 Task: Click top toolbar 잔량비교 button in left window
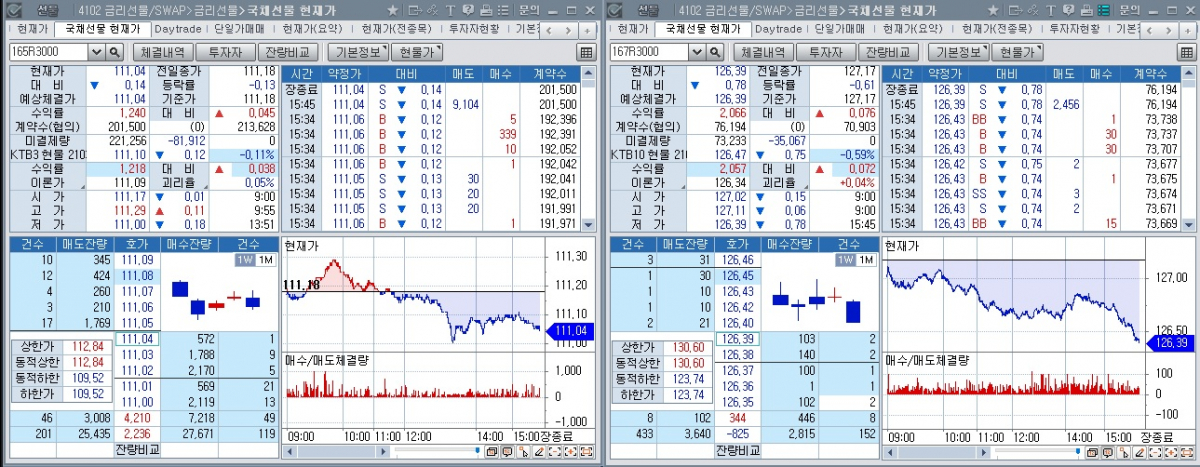pyautogui.click(x=288, y=52)
